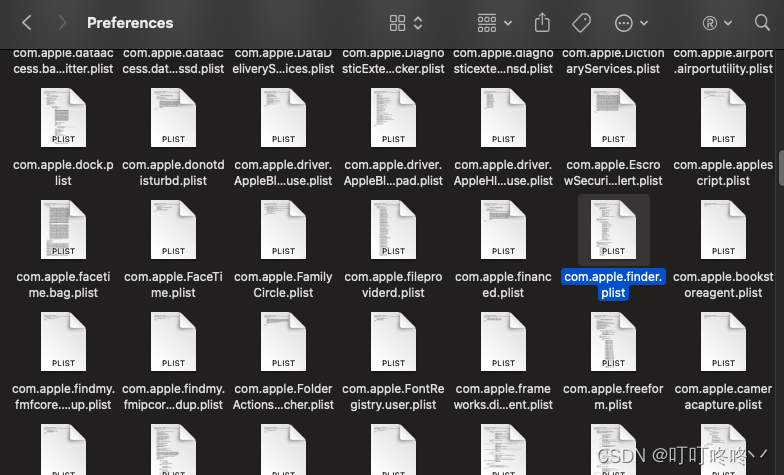Select com.apple.dock.plist file icon
This screenshot has width=784, height=475.
(63, 118)
